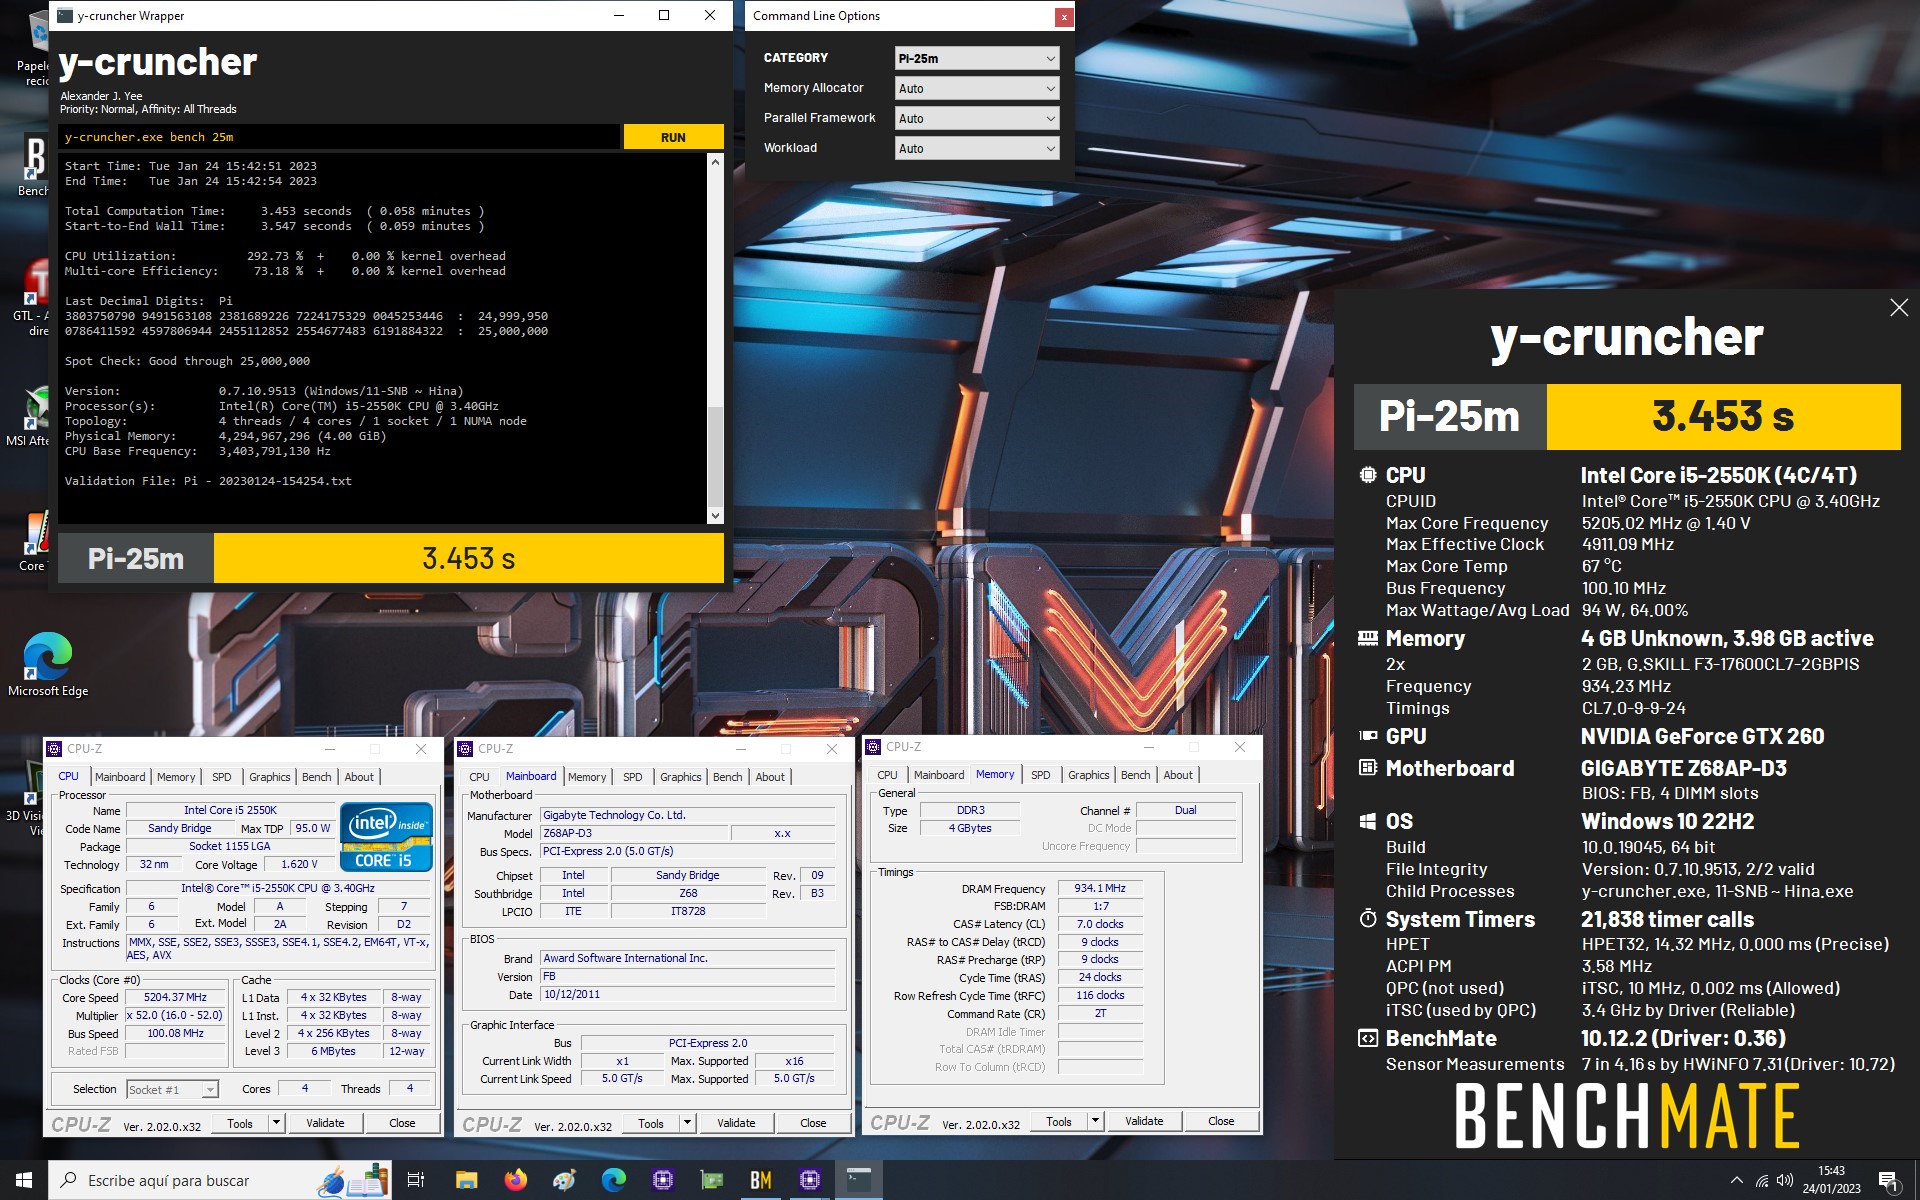The width and height of the screenshot is (1920, 1200).
Task: Expand Tools dropdown arrow in first CPU-Z window
Action: 277,1123
